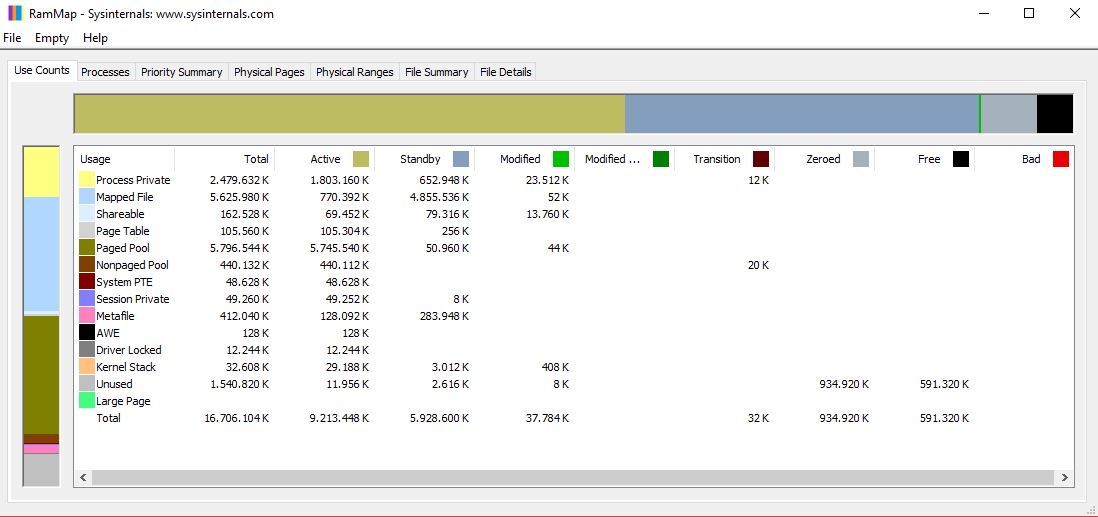Click the Modified No-Write dark green swatch
Screen dimensions: 1098x517
[661, 159]
